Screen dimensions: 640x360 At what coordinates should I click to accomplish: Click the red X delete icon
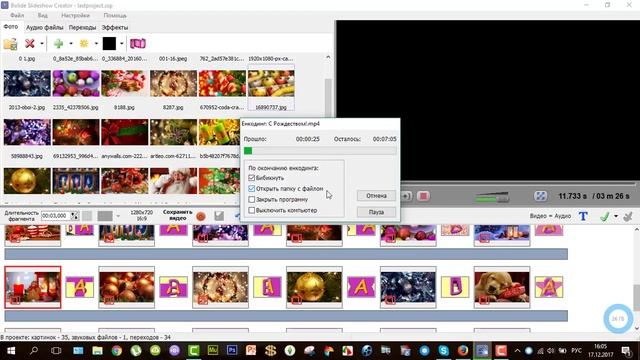(29, 43)
